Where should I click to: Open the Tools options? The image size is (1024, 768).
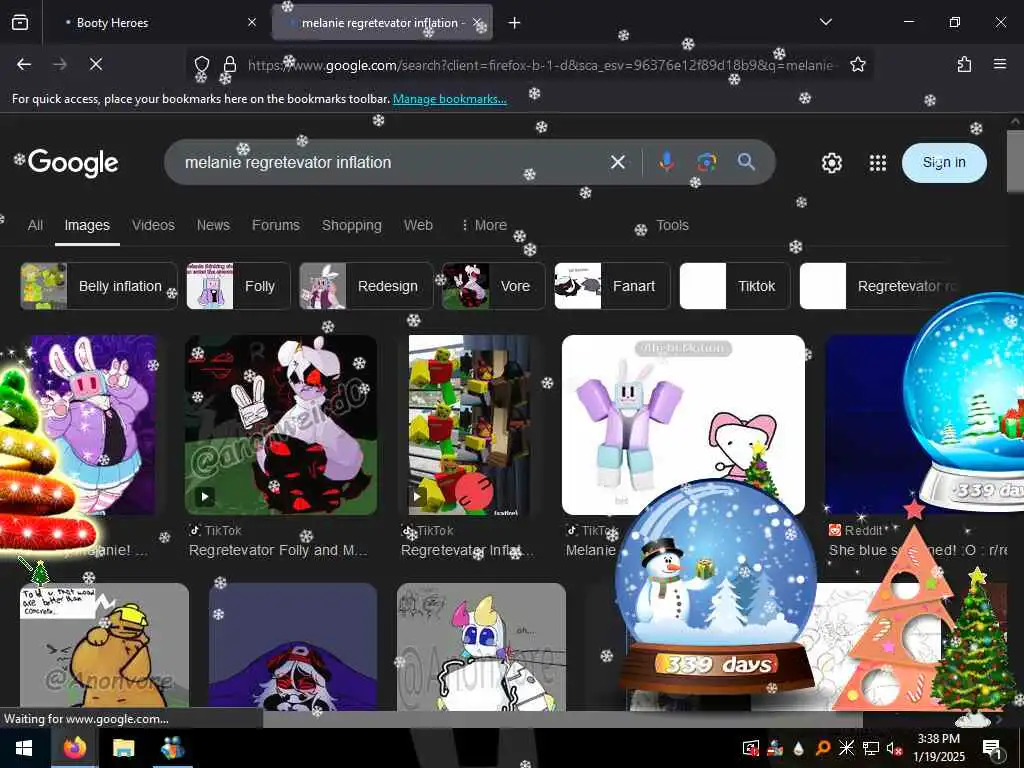[x=672, y=225]
